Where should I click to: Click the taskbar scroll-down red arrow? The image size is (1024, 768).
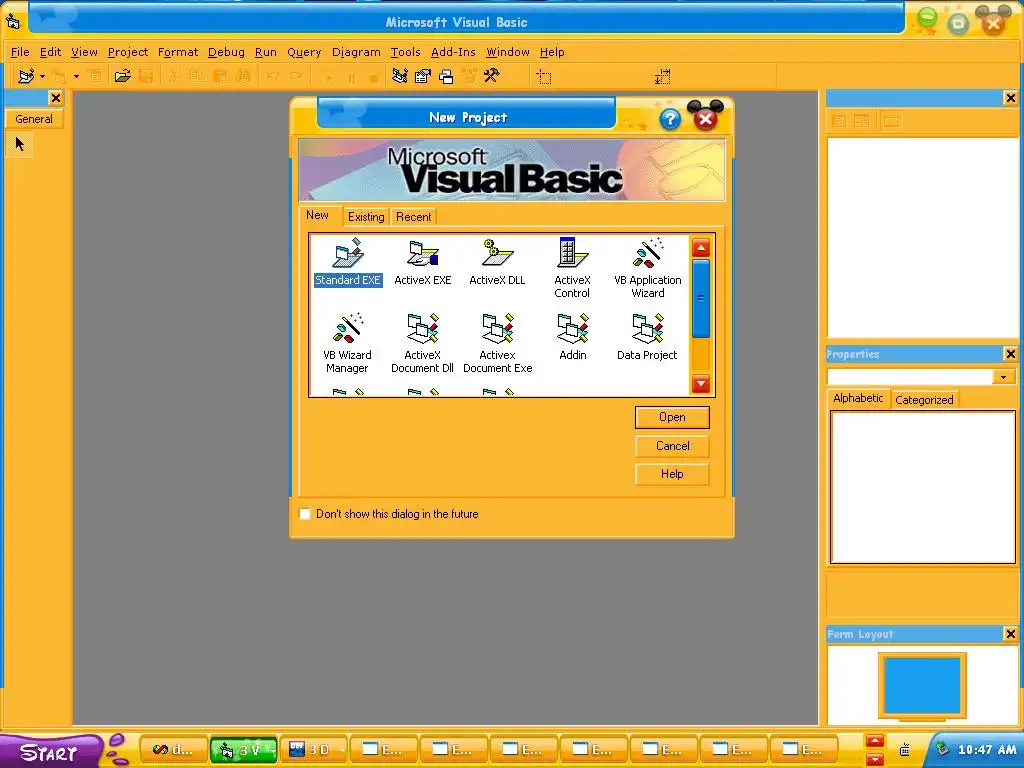tap(875, 759)
